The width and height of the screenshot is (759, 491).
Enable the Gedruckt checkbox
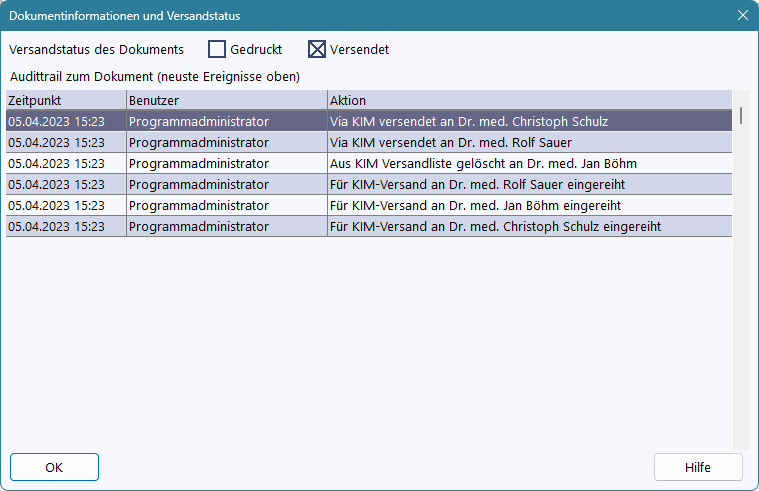[x=217, y=49]
